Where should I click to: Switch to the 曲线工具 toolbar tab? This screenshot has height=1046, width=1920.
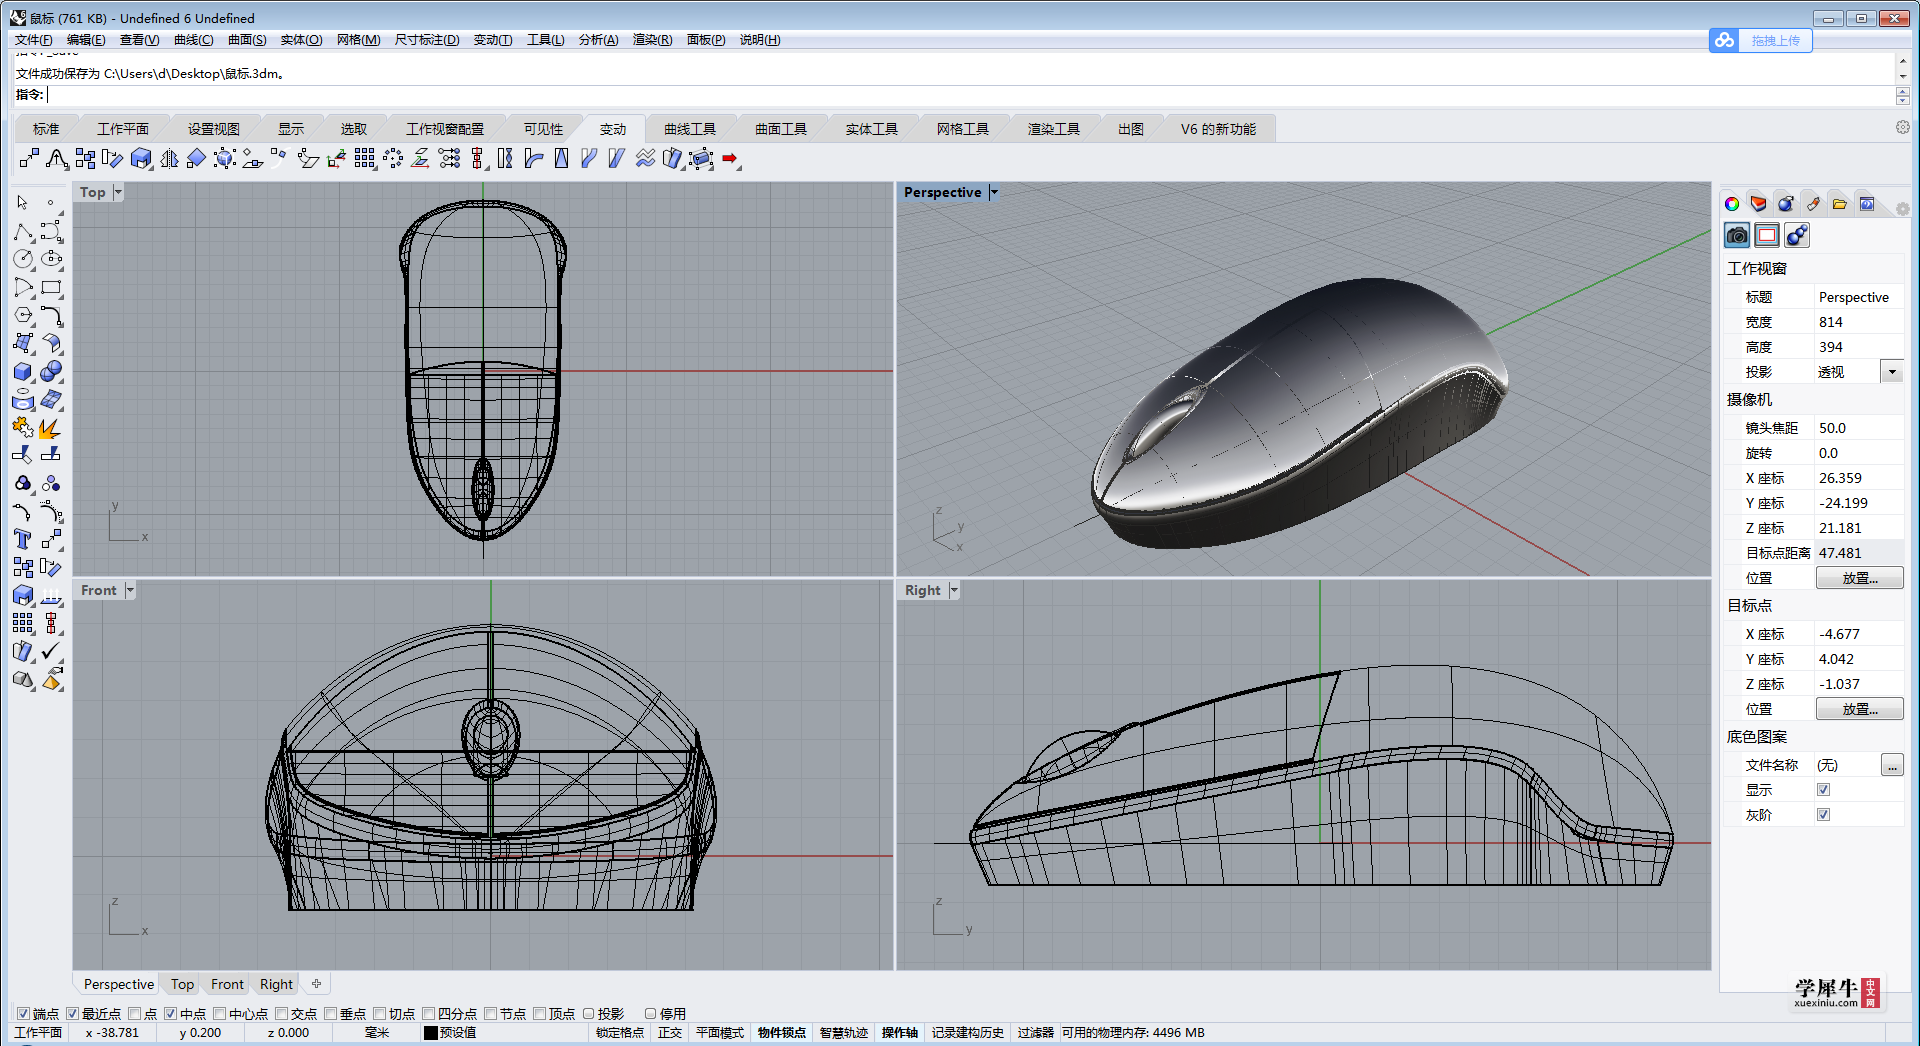coord(690,129)
